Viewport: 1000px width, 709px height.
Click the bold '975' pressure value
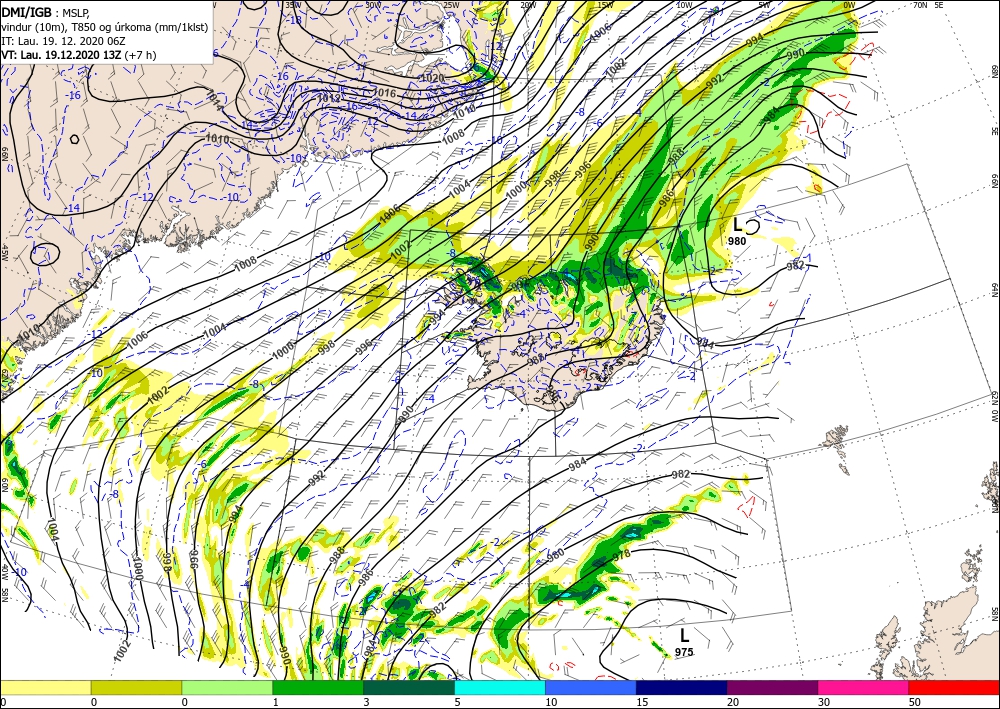[x=684, y=652]
